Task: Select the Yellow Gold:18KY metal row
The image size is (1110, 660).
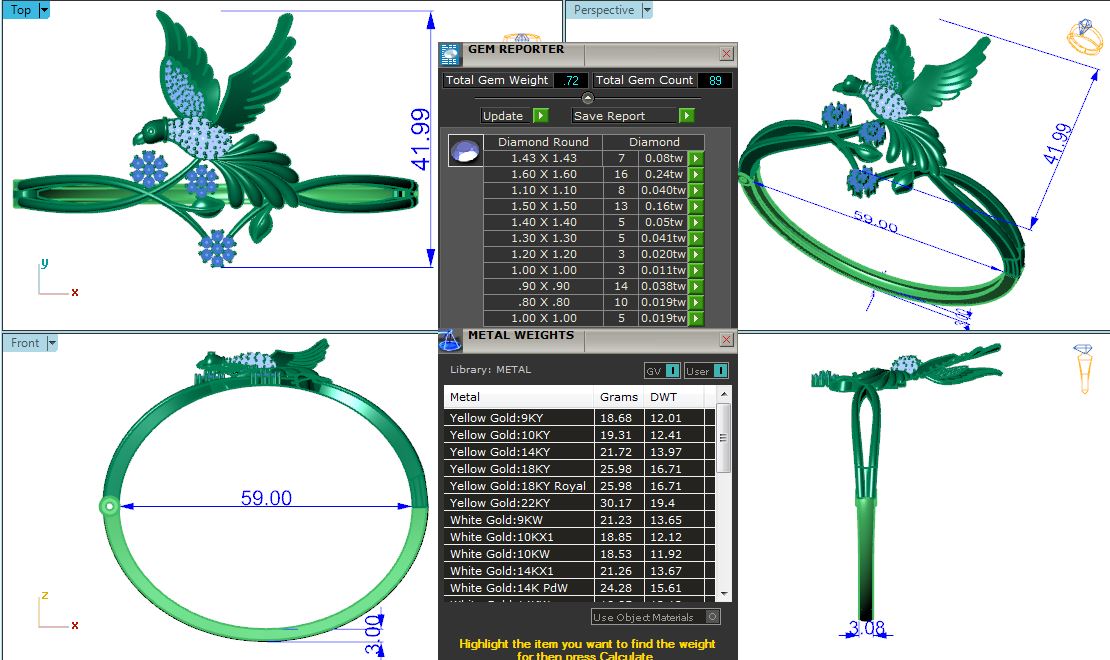Action: pos(519,469)
